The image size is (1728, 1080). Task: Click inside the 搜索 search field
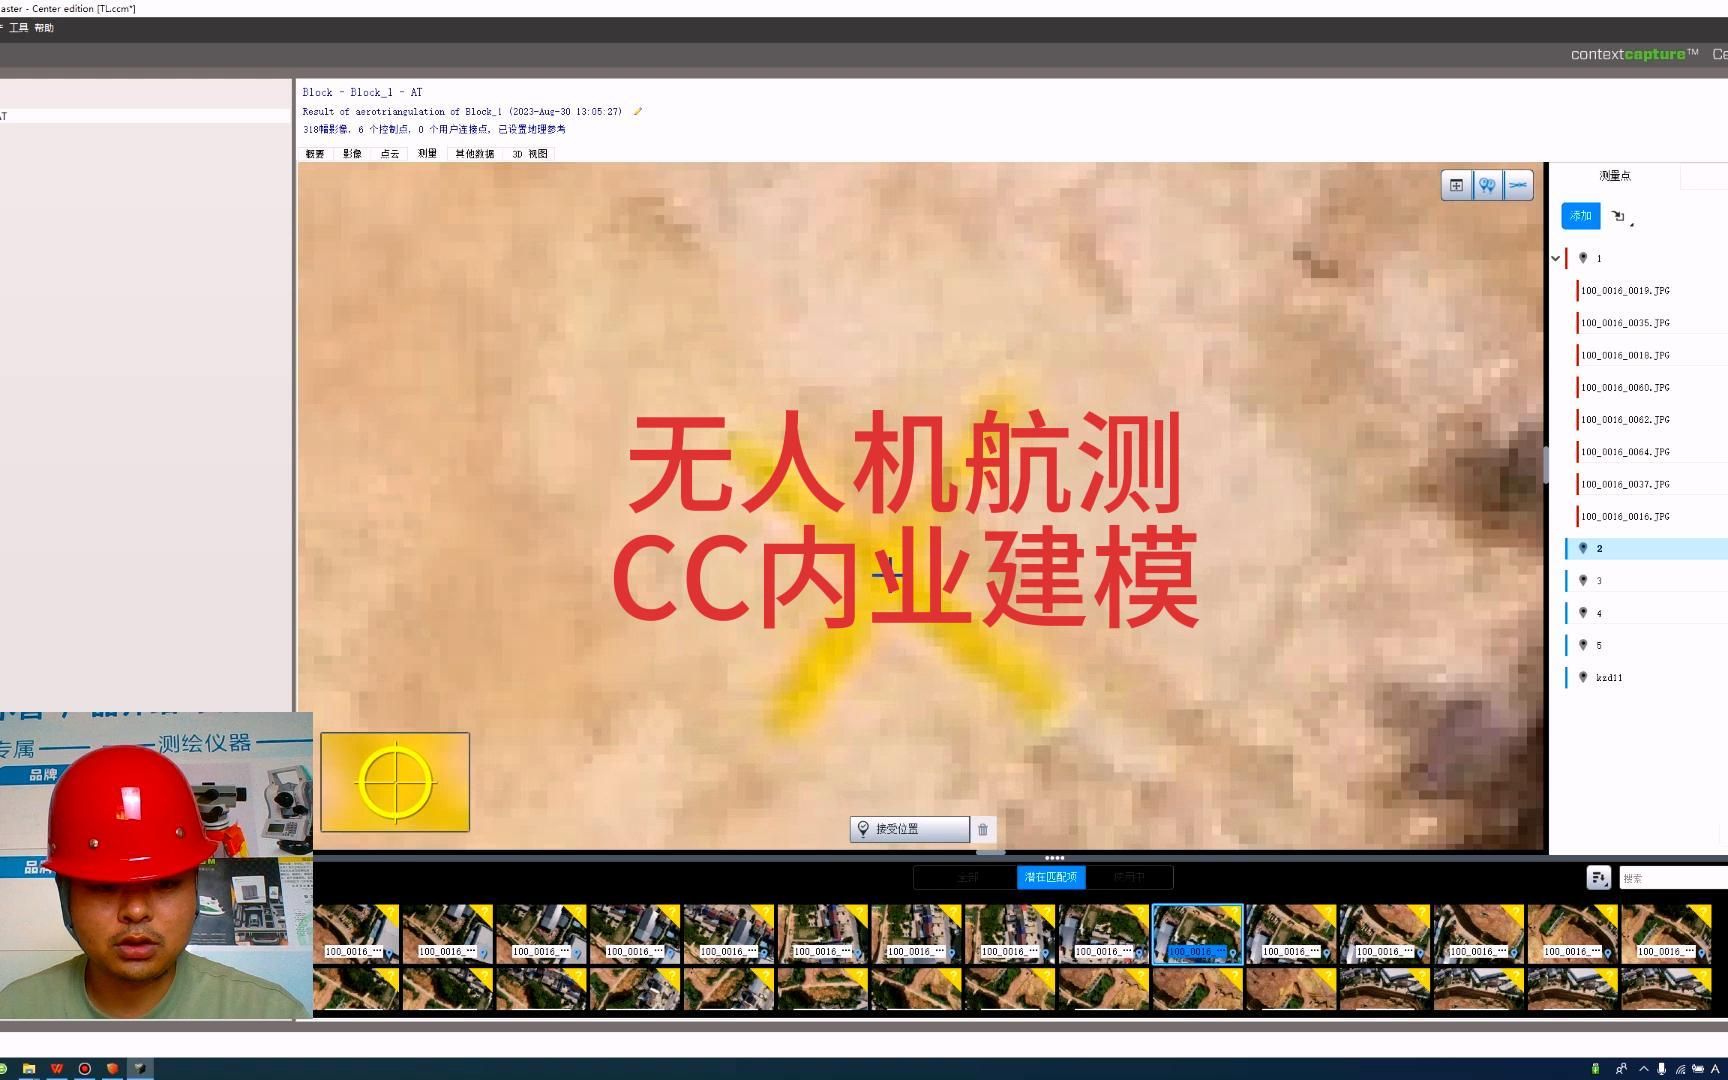[x=1670, y=877]
